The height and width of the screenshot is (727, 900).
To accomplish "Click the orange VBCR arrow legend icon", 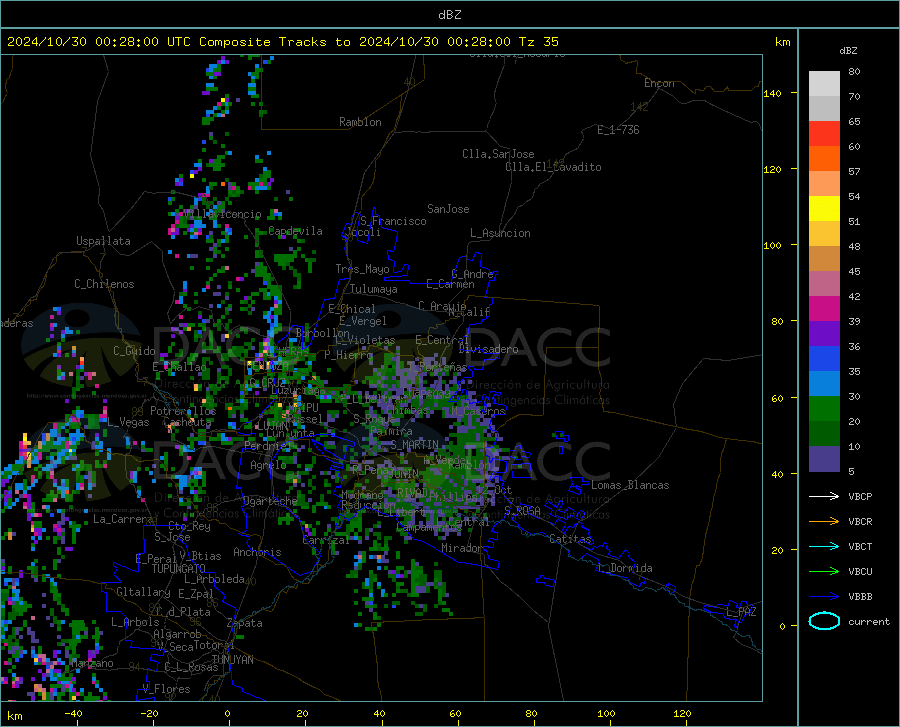I will click(824, 522).
